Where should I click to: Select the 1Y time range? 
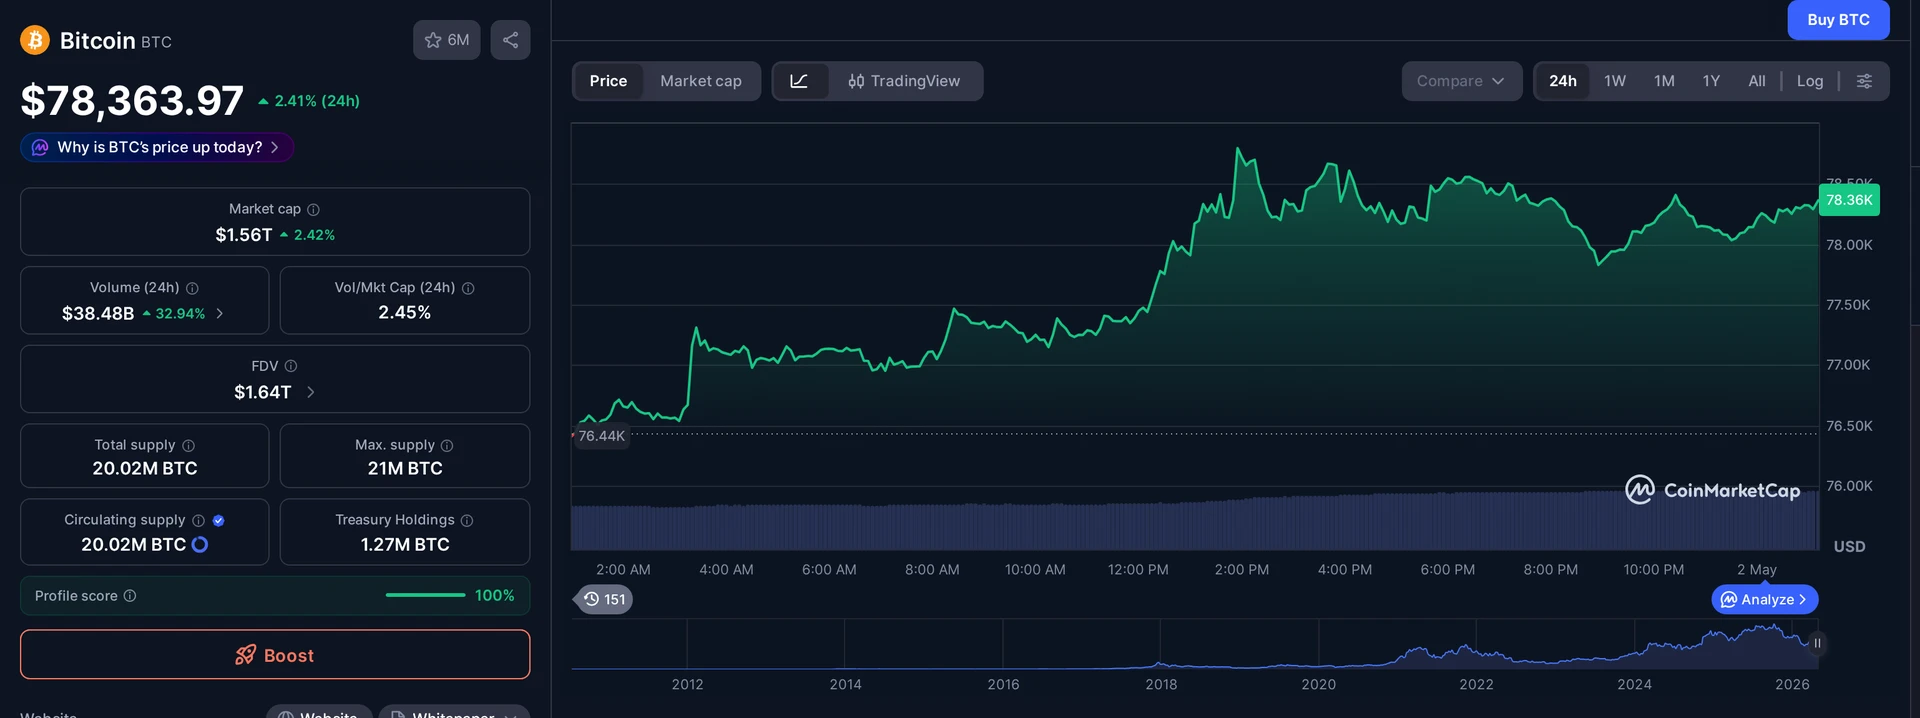click(x=1711, y=81)
